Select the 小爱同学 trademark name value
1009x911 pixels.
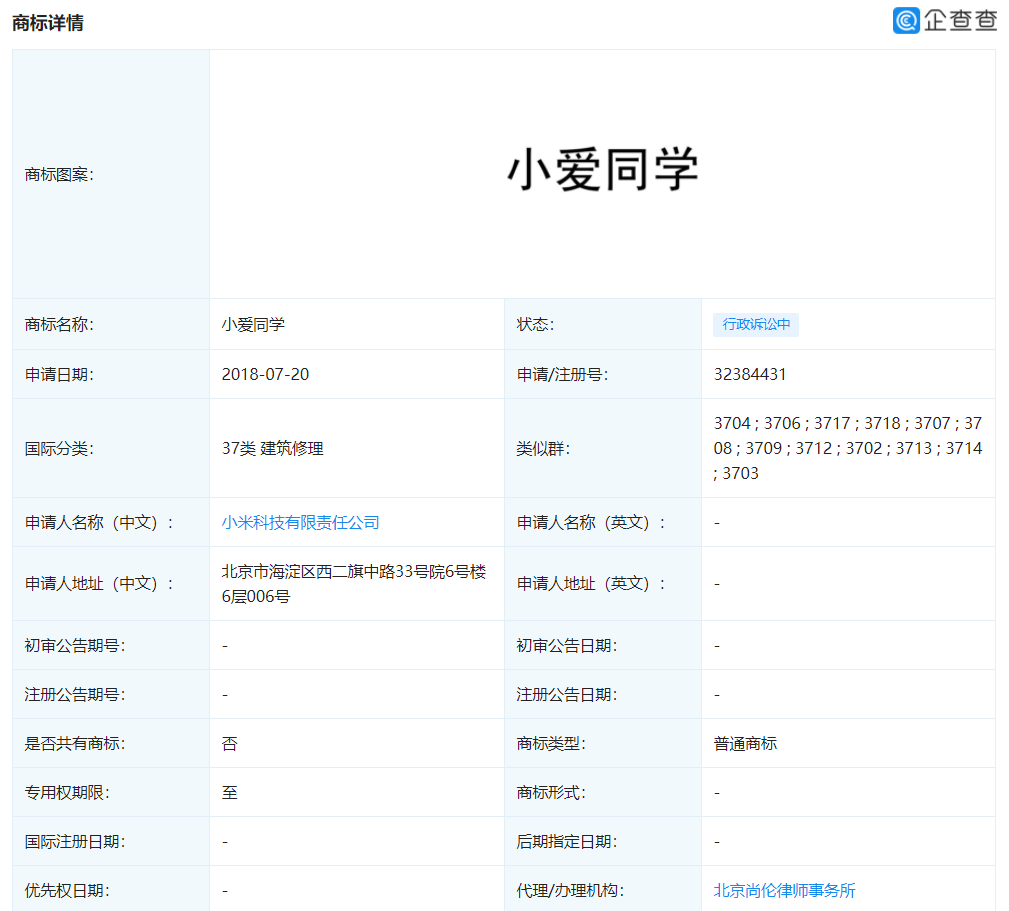[x=253, y=324]
